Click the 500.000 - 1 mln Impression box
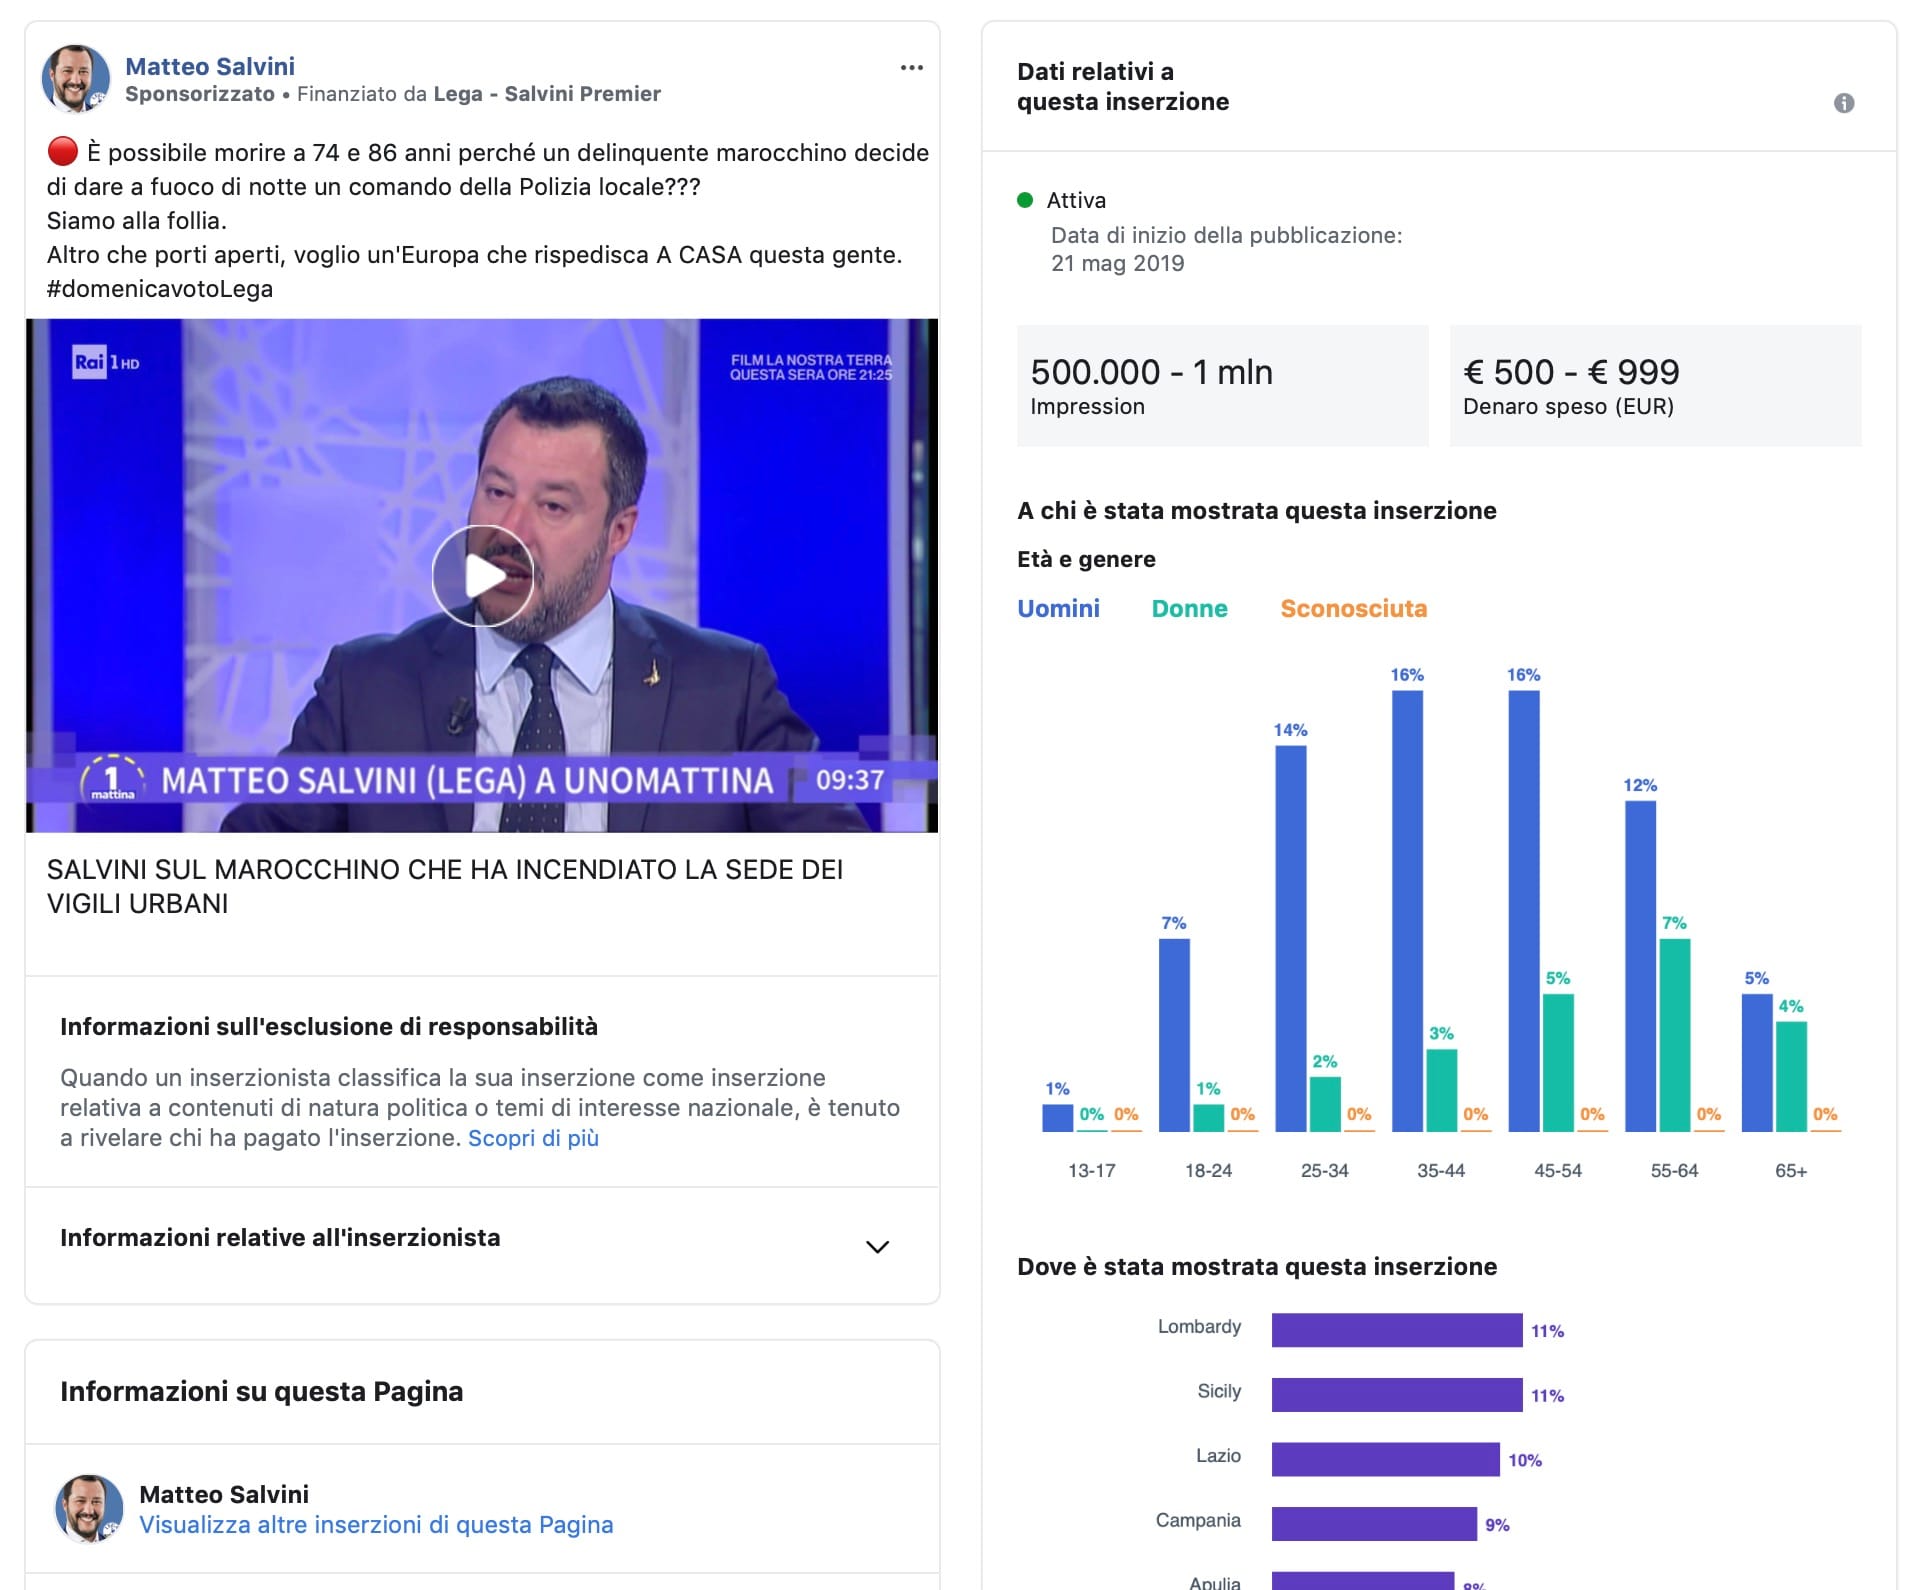 [1222, 386]
